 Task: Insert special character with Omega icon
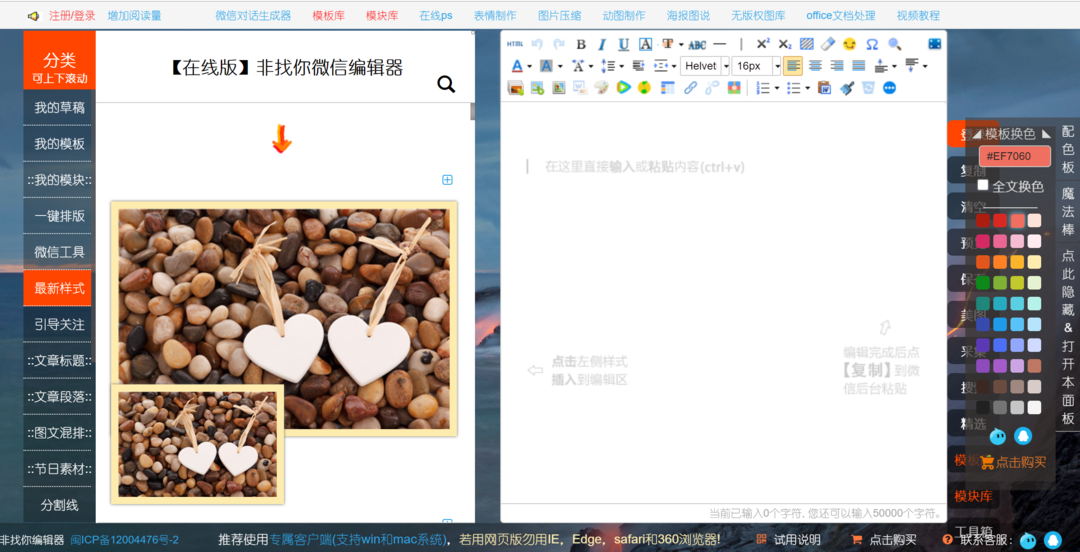pyautogui.click(x=871, y=44)
